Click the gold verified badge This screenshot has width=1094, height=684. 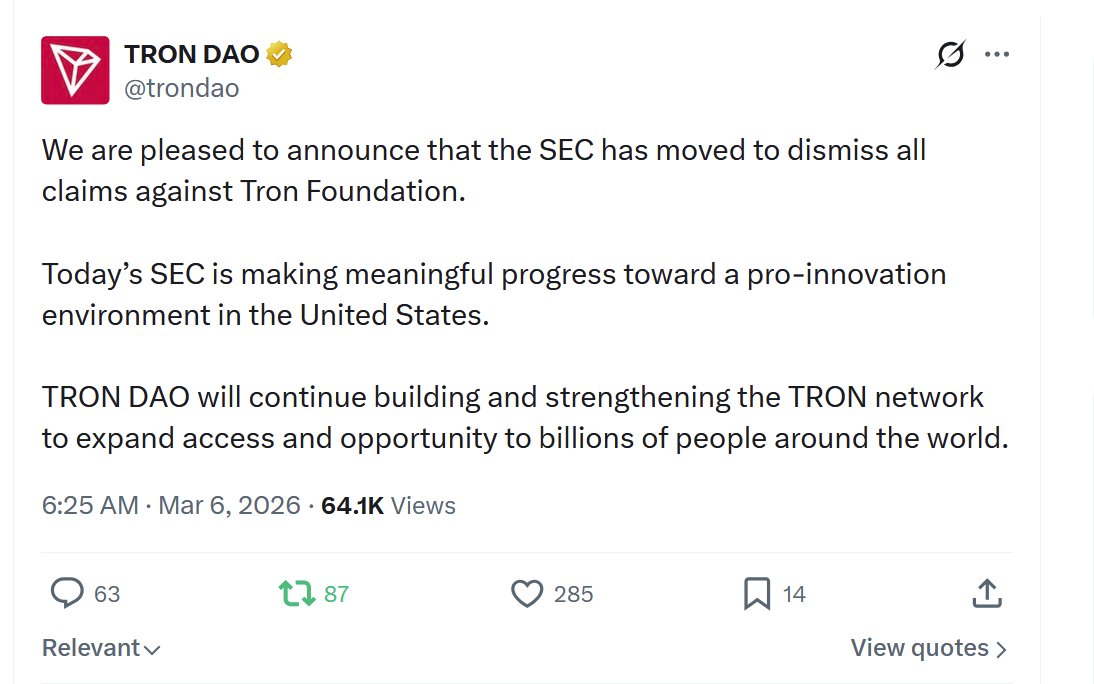pyautogui.click(x=279, y=55)
